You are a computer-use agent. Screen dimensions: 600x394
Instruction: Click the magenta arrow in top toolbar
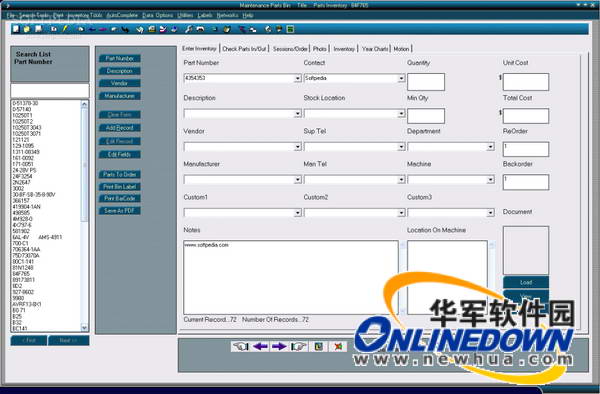(x=103, y=29)
